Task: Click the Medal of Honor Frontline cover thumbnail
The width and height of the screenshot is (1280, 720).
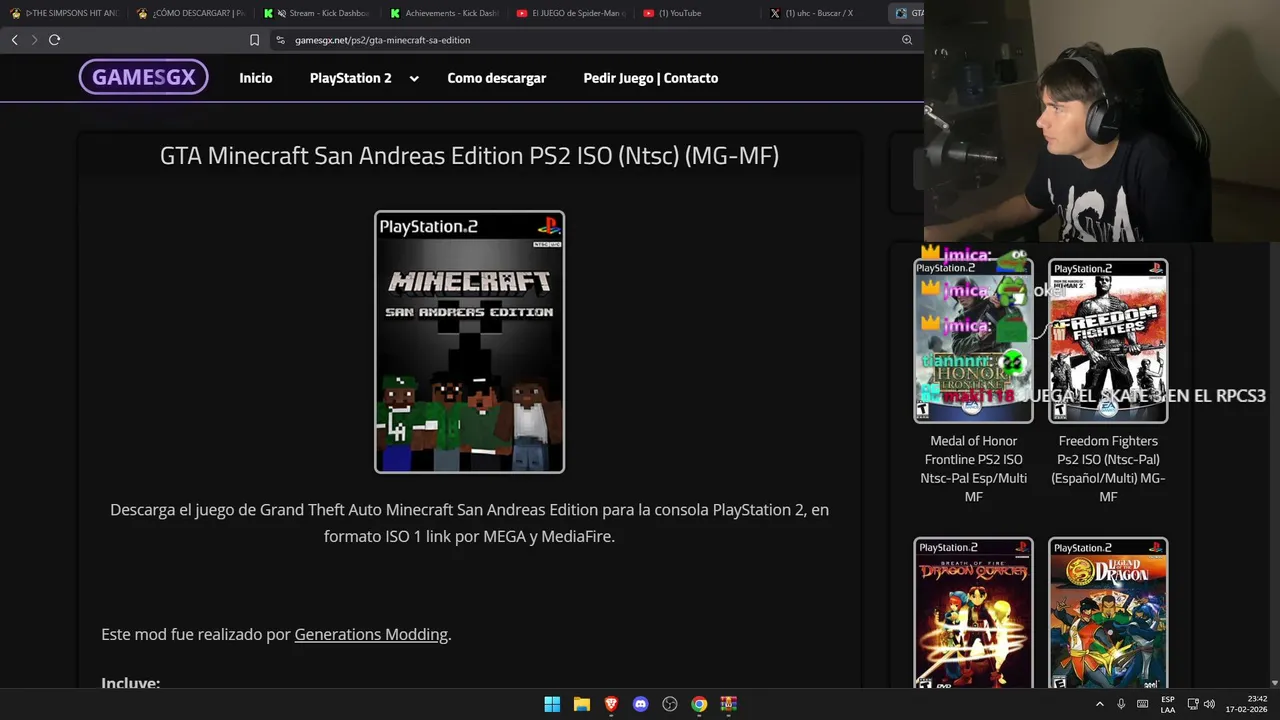Action: (x=973, y=341)
